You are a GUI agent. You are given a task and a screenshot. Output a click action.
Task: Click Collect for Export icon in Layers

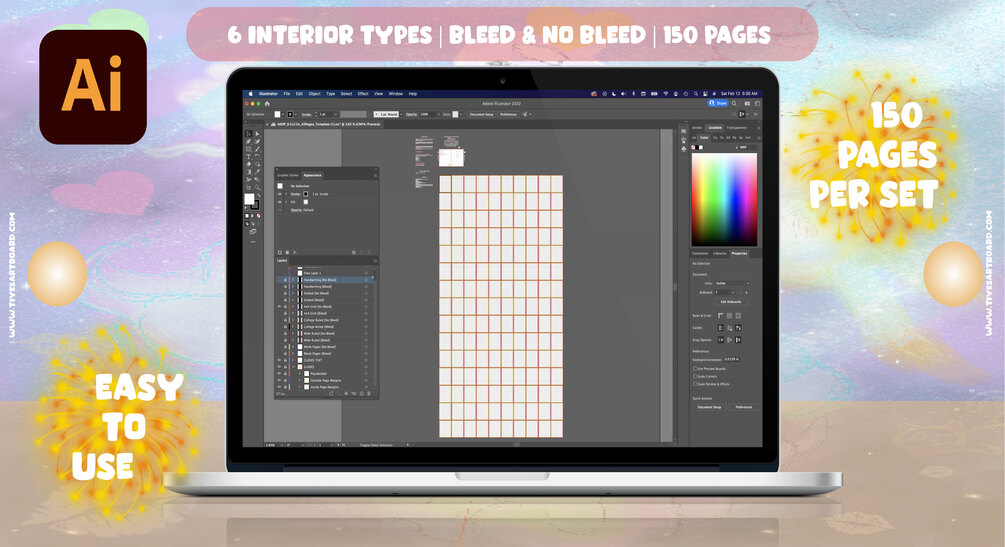pos(331,394)
